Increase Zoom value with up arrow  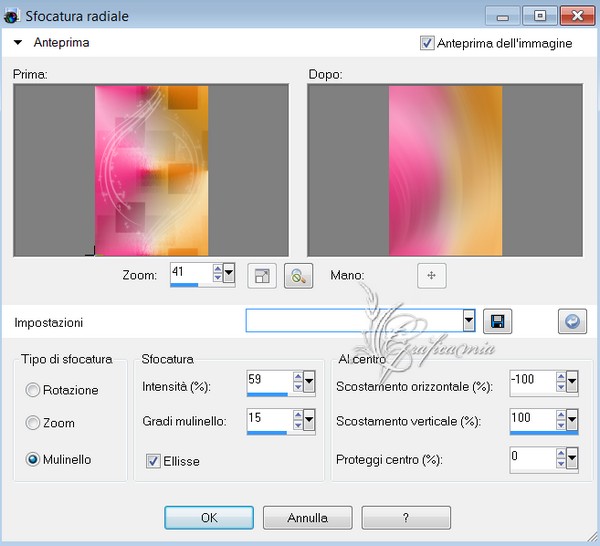(217, 269)
